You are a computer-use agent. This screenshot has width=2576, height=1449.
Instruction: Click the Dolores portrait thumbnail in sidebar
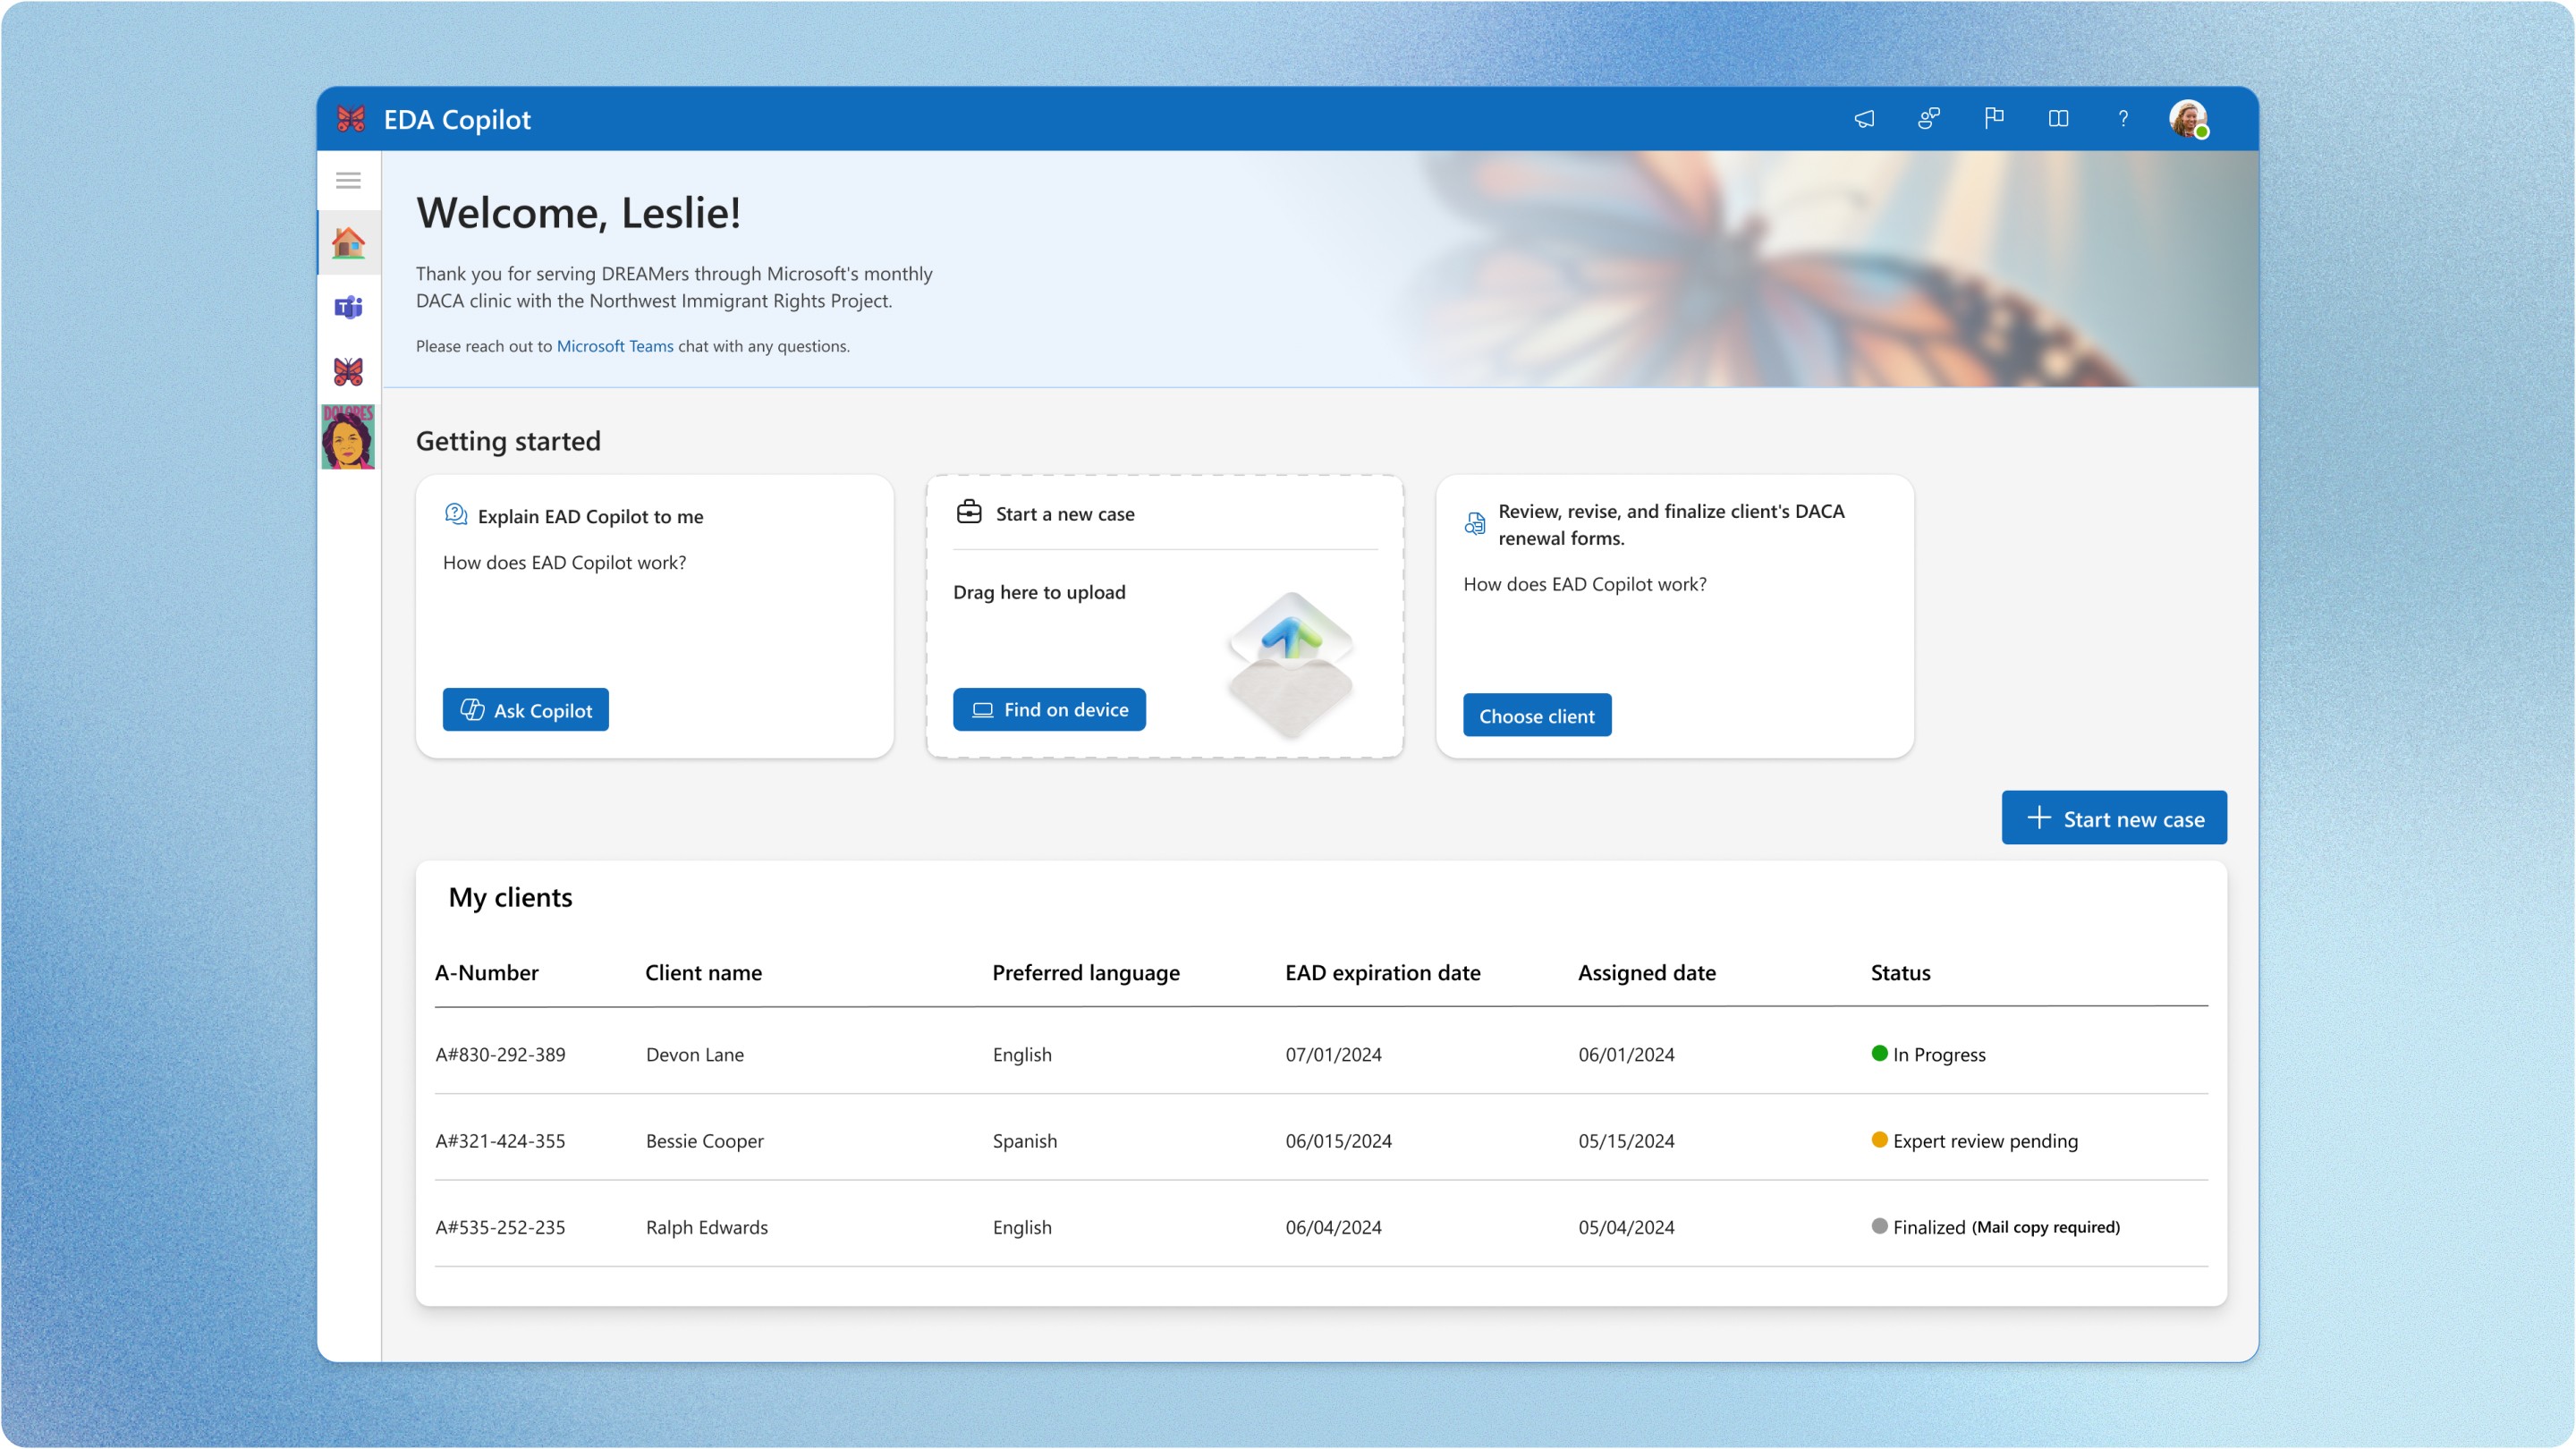pos(348,437)
